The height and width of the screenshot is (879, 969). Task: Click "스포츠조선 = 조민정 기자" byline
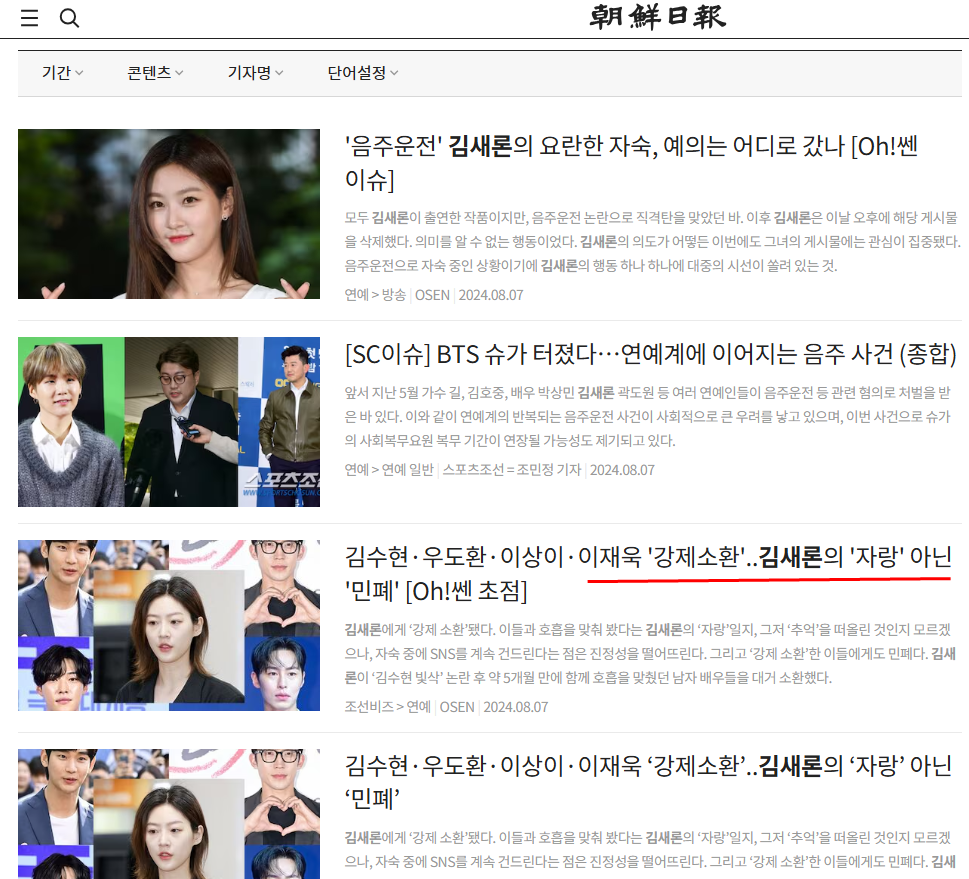(512, 470)
